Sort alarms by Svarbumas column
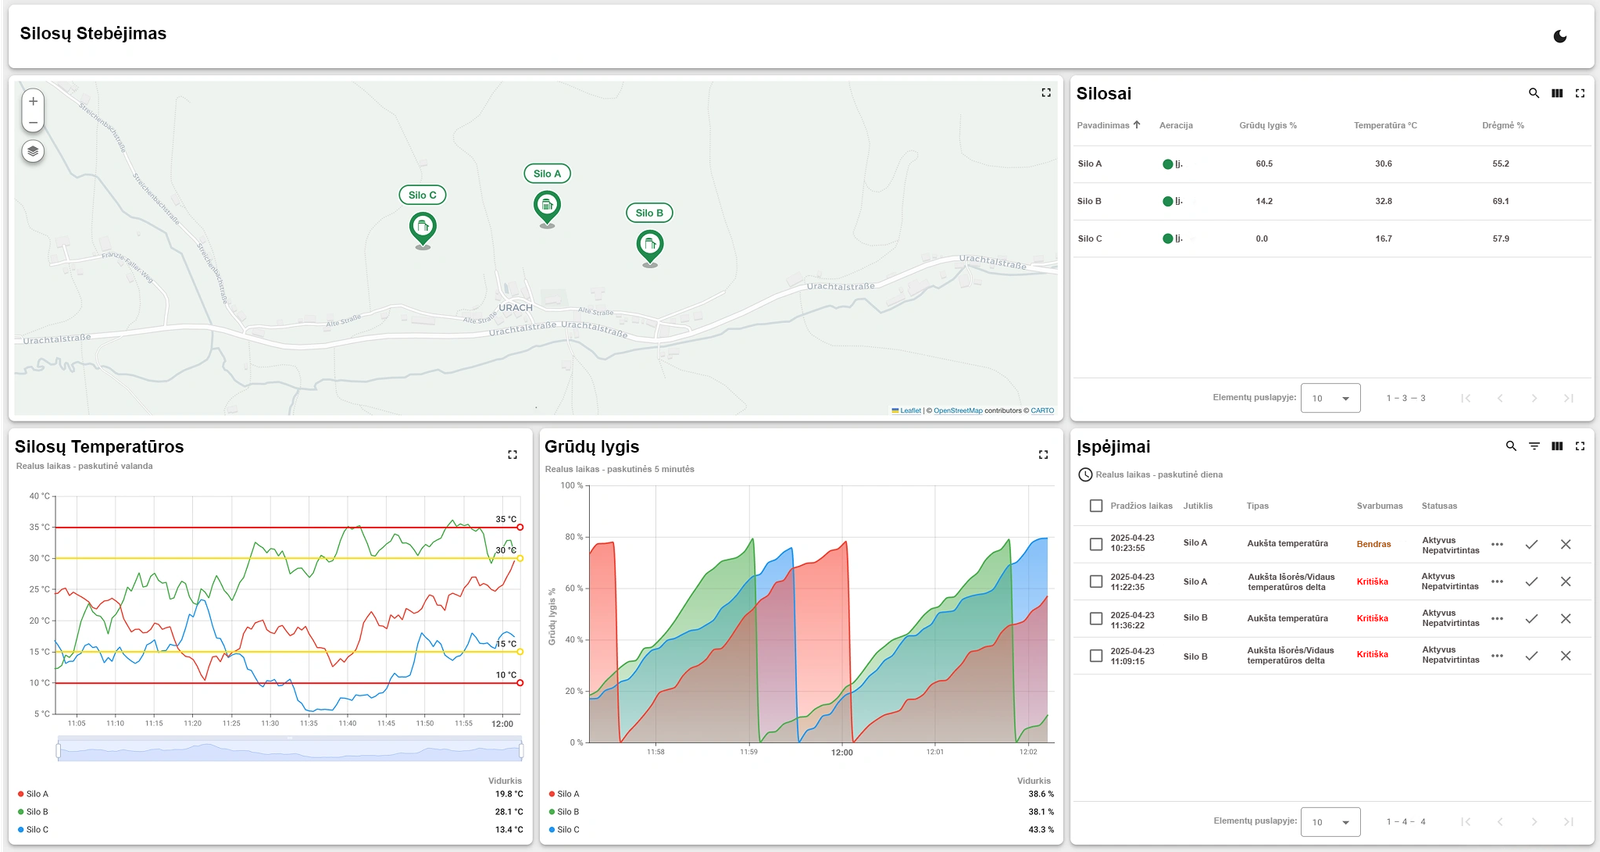 point(1379,506)
